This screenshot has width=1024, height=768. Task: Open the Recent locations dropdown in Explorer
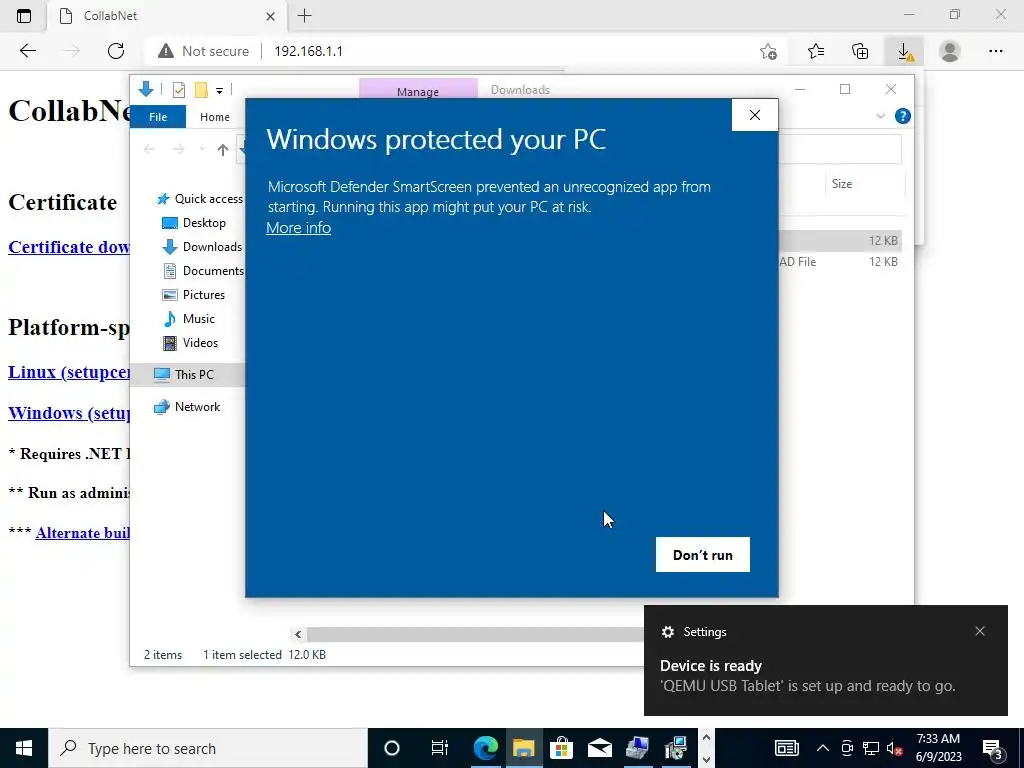pos(202,150)
